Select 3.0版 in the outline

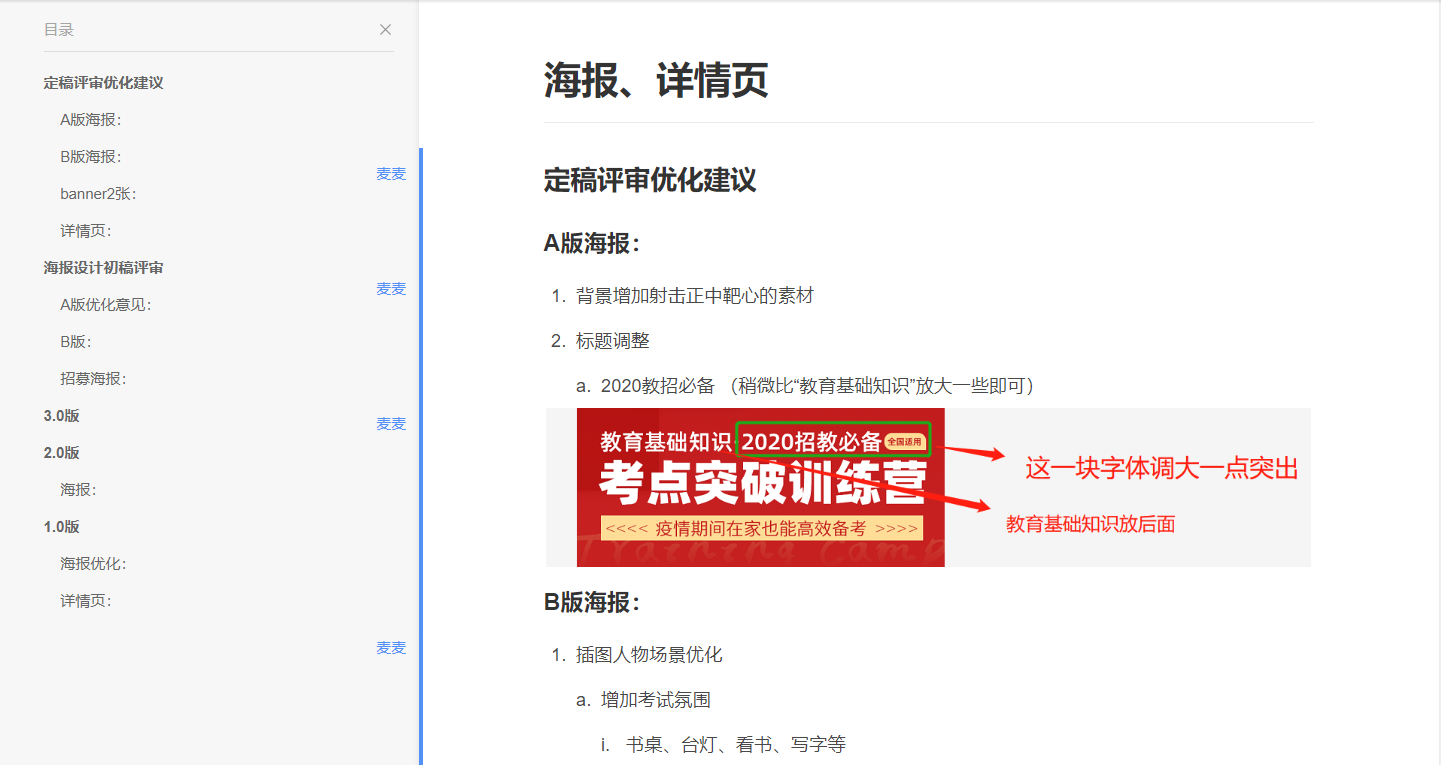click(61, 416)
